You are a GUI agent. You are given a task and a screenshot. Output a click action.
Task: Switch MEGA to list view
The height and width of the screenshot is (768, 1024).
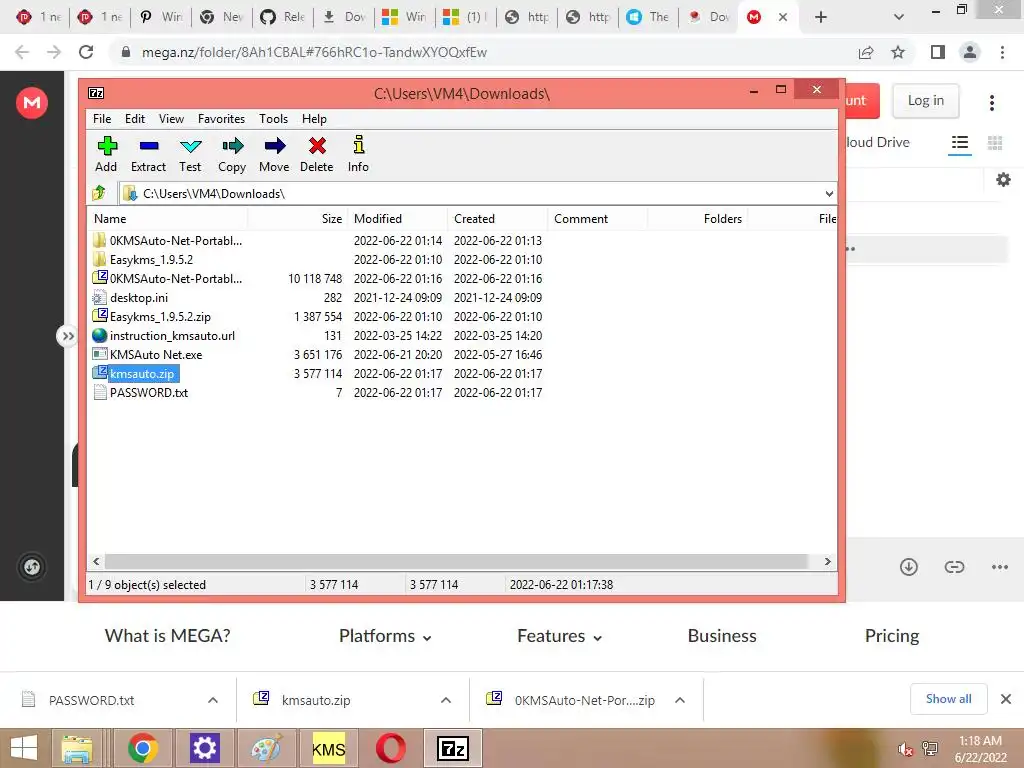pyautogui.click(x=959, y=142)
